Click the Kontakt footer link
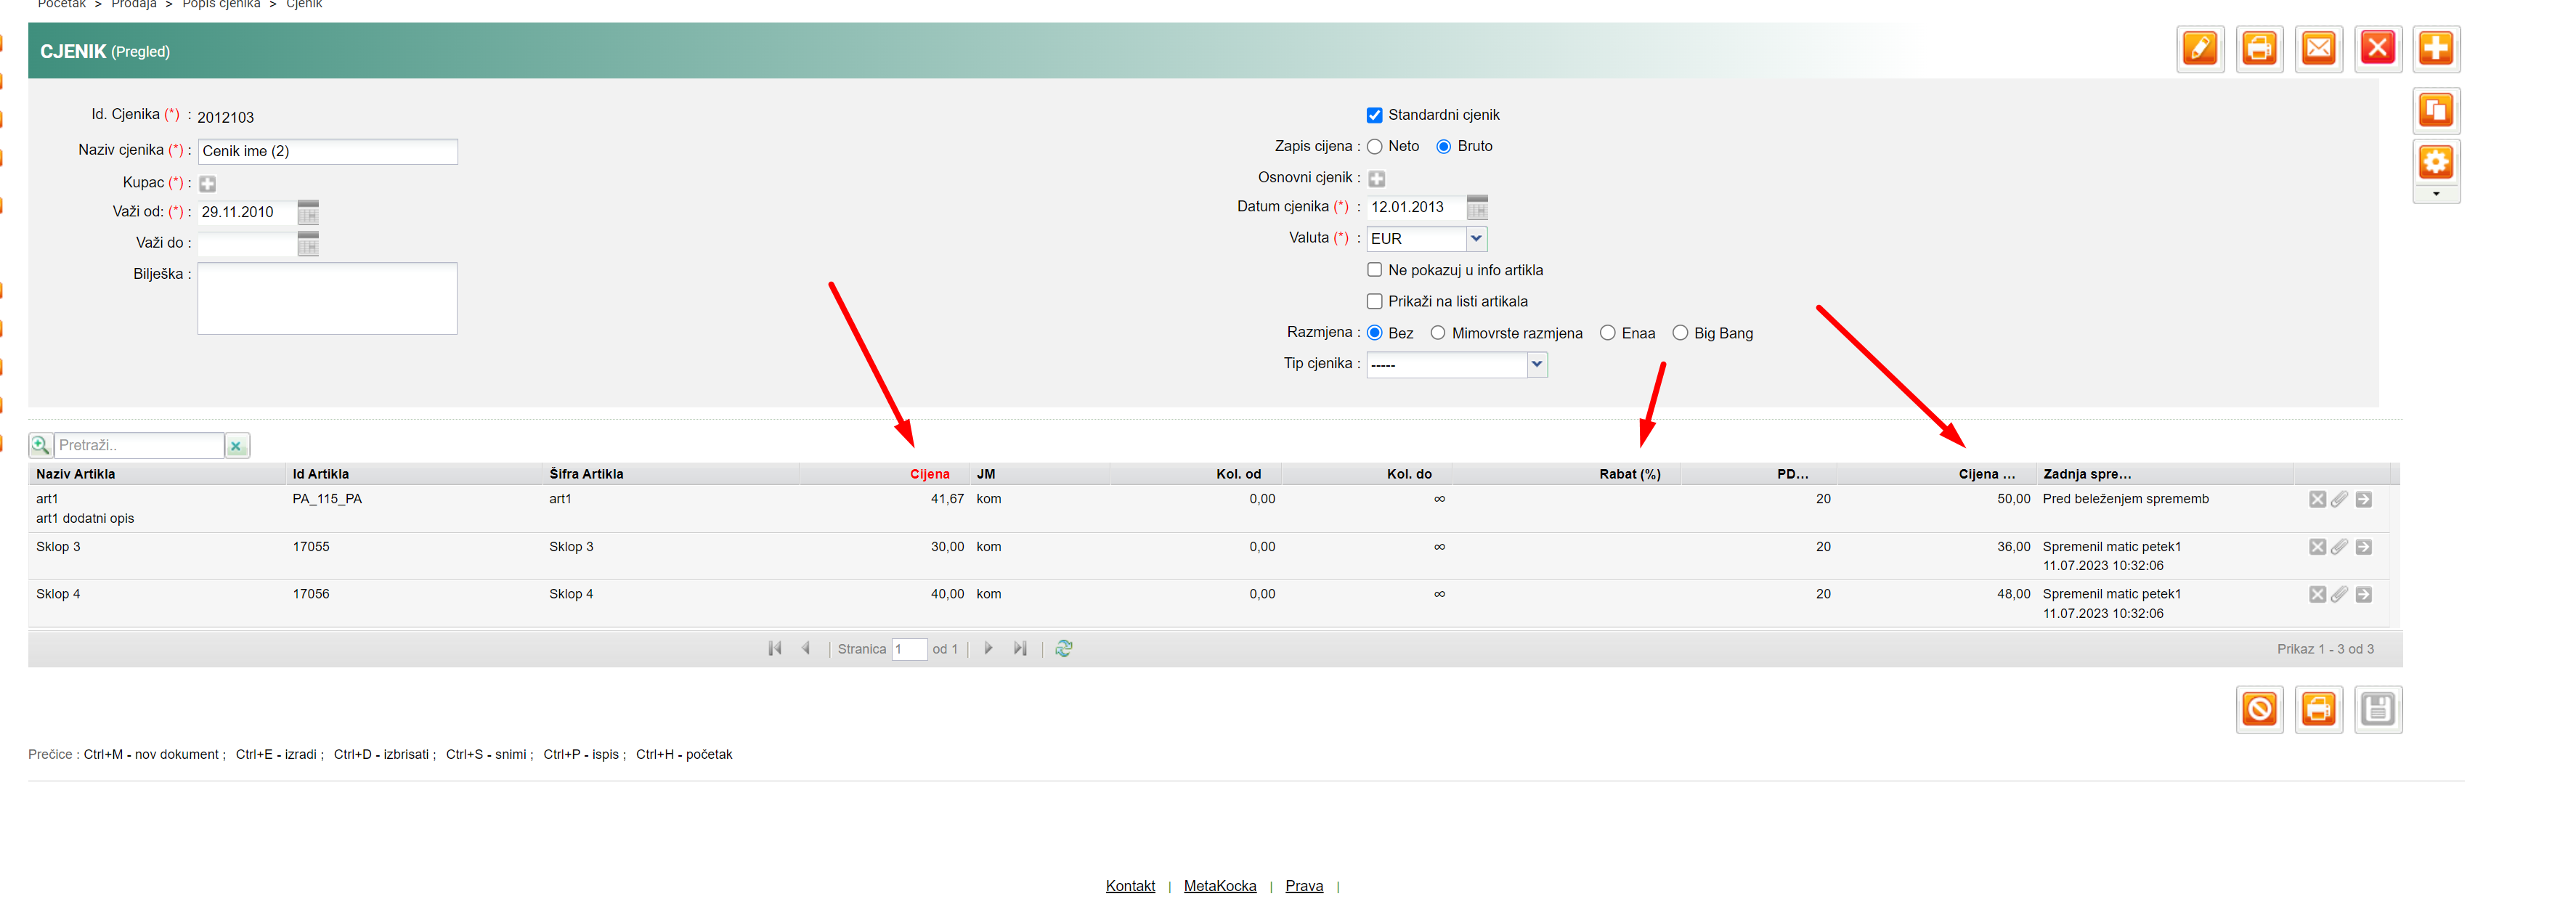Viewport: 2576px width, 907px height. click(1129, 886)
